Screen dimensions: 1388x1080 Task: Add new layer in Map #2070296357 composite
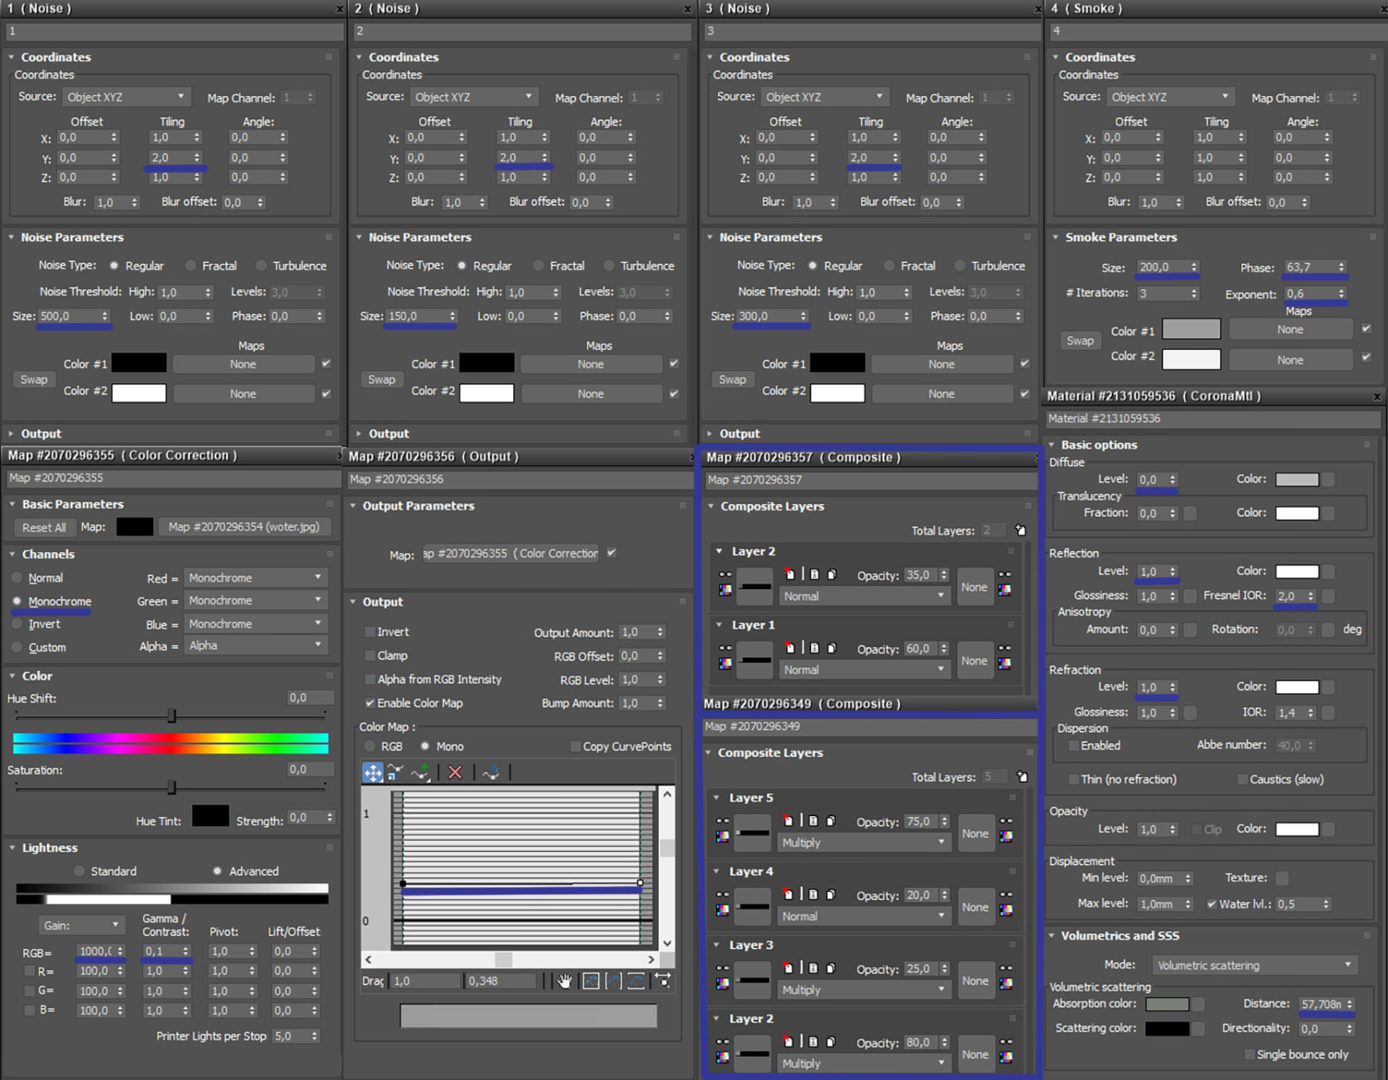tap(1020, 530)
